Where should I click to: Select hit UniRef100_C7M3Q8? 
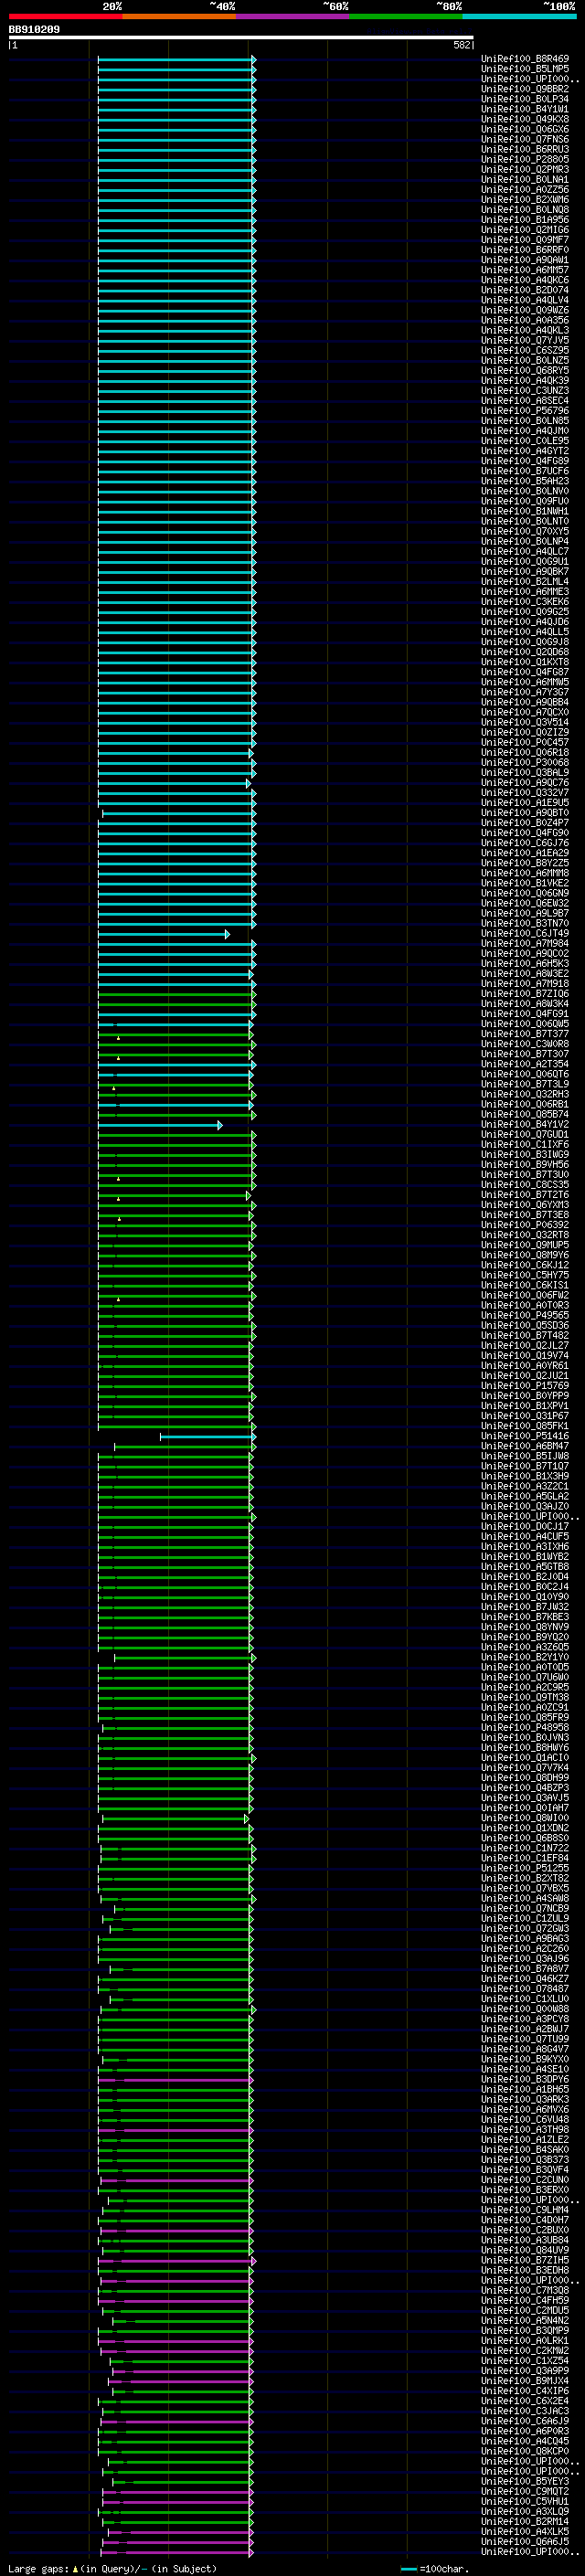point(525,2291)
